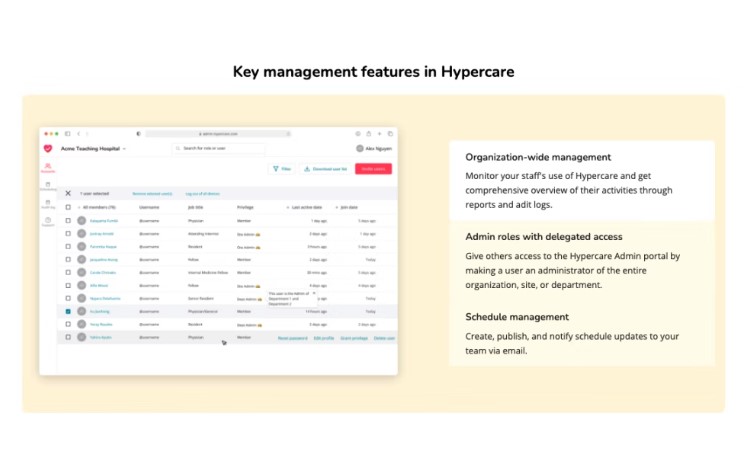Click avatar in Physician/General row
The height and width of the screenshot is (476, 747).
pos(82,311)
